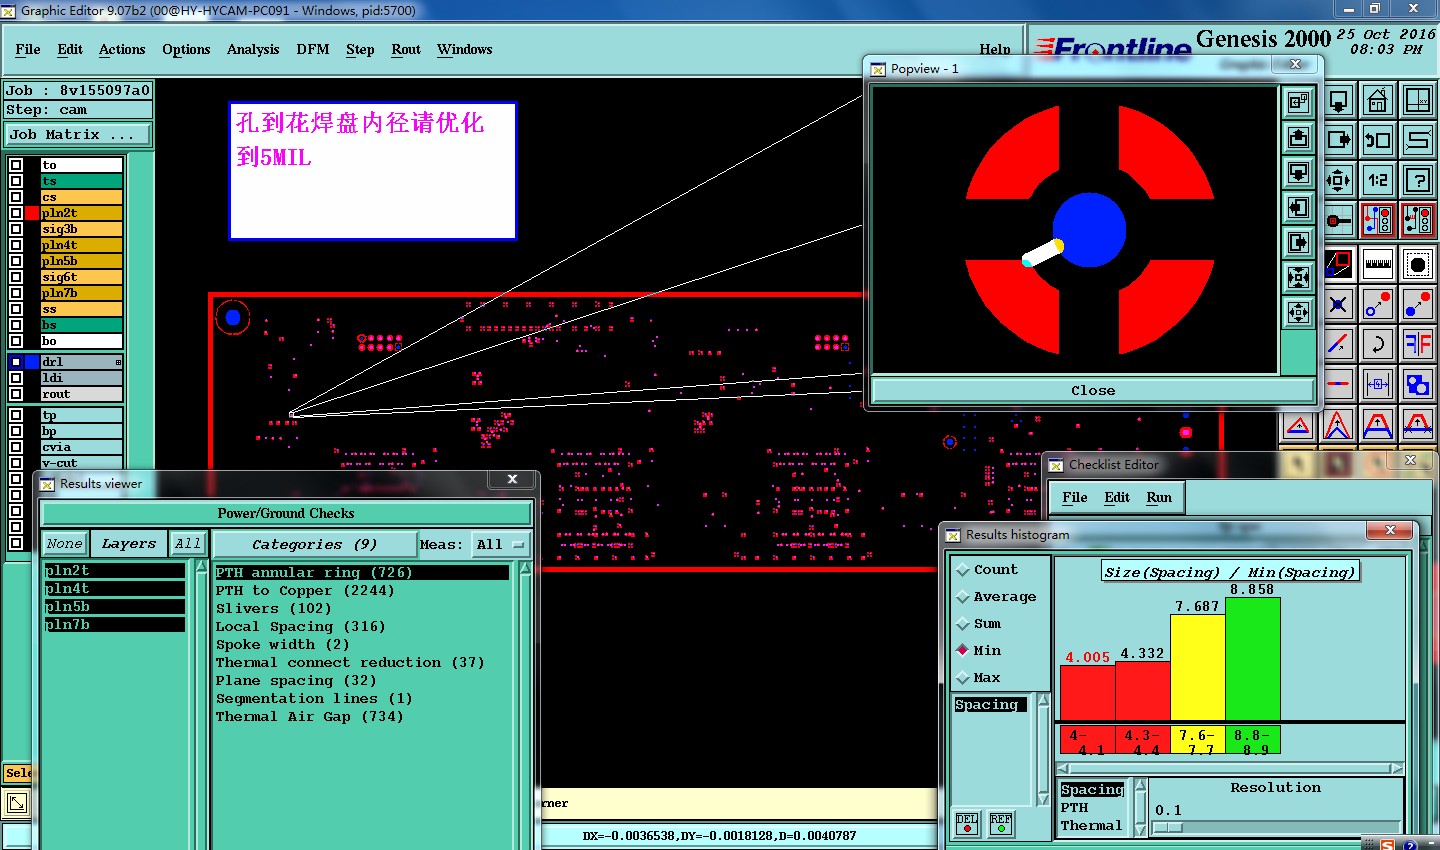1440x850 pixels.
Task: Click down arrow beside PTH Thermal list
Action: coord(1139,829)
